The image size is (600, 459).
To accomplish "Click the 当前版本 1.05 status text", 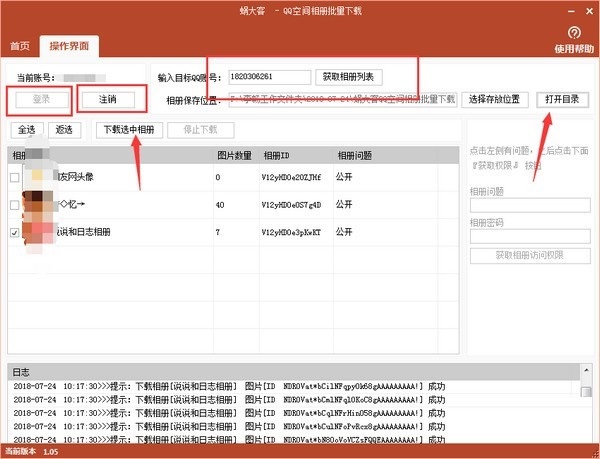I will coord(31,452).
